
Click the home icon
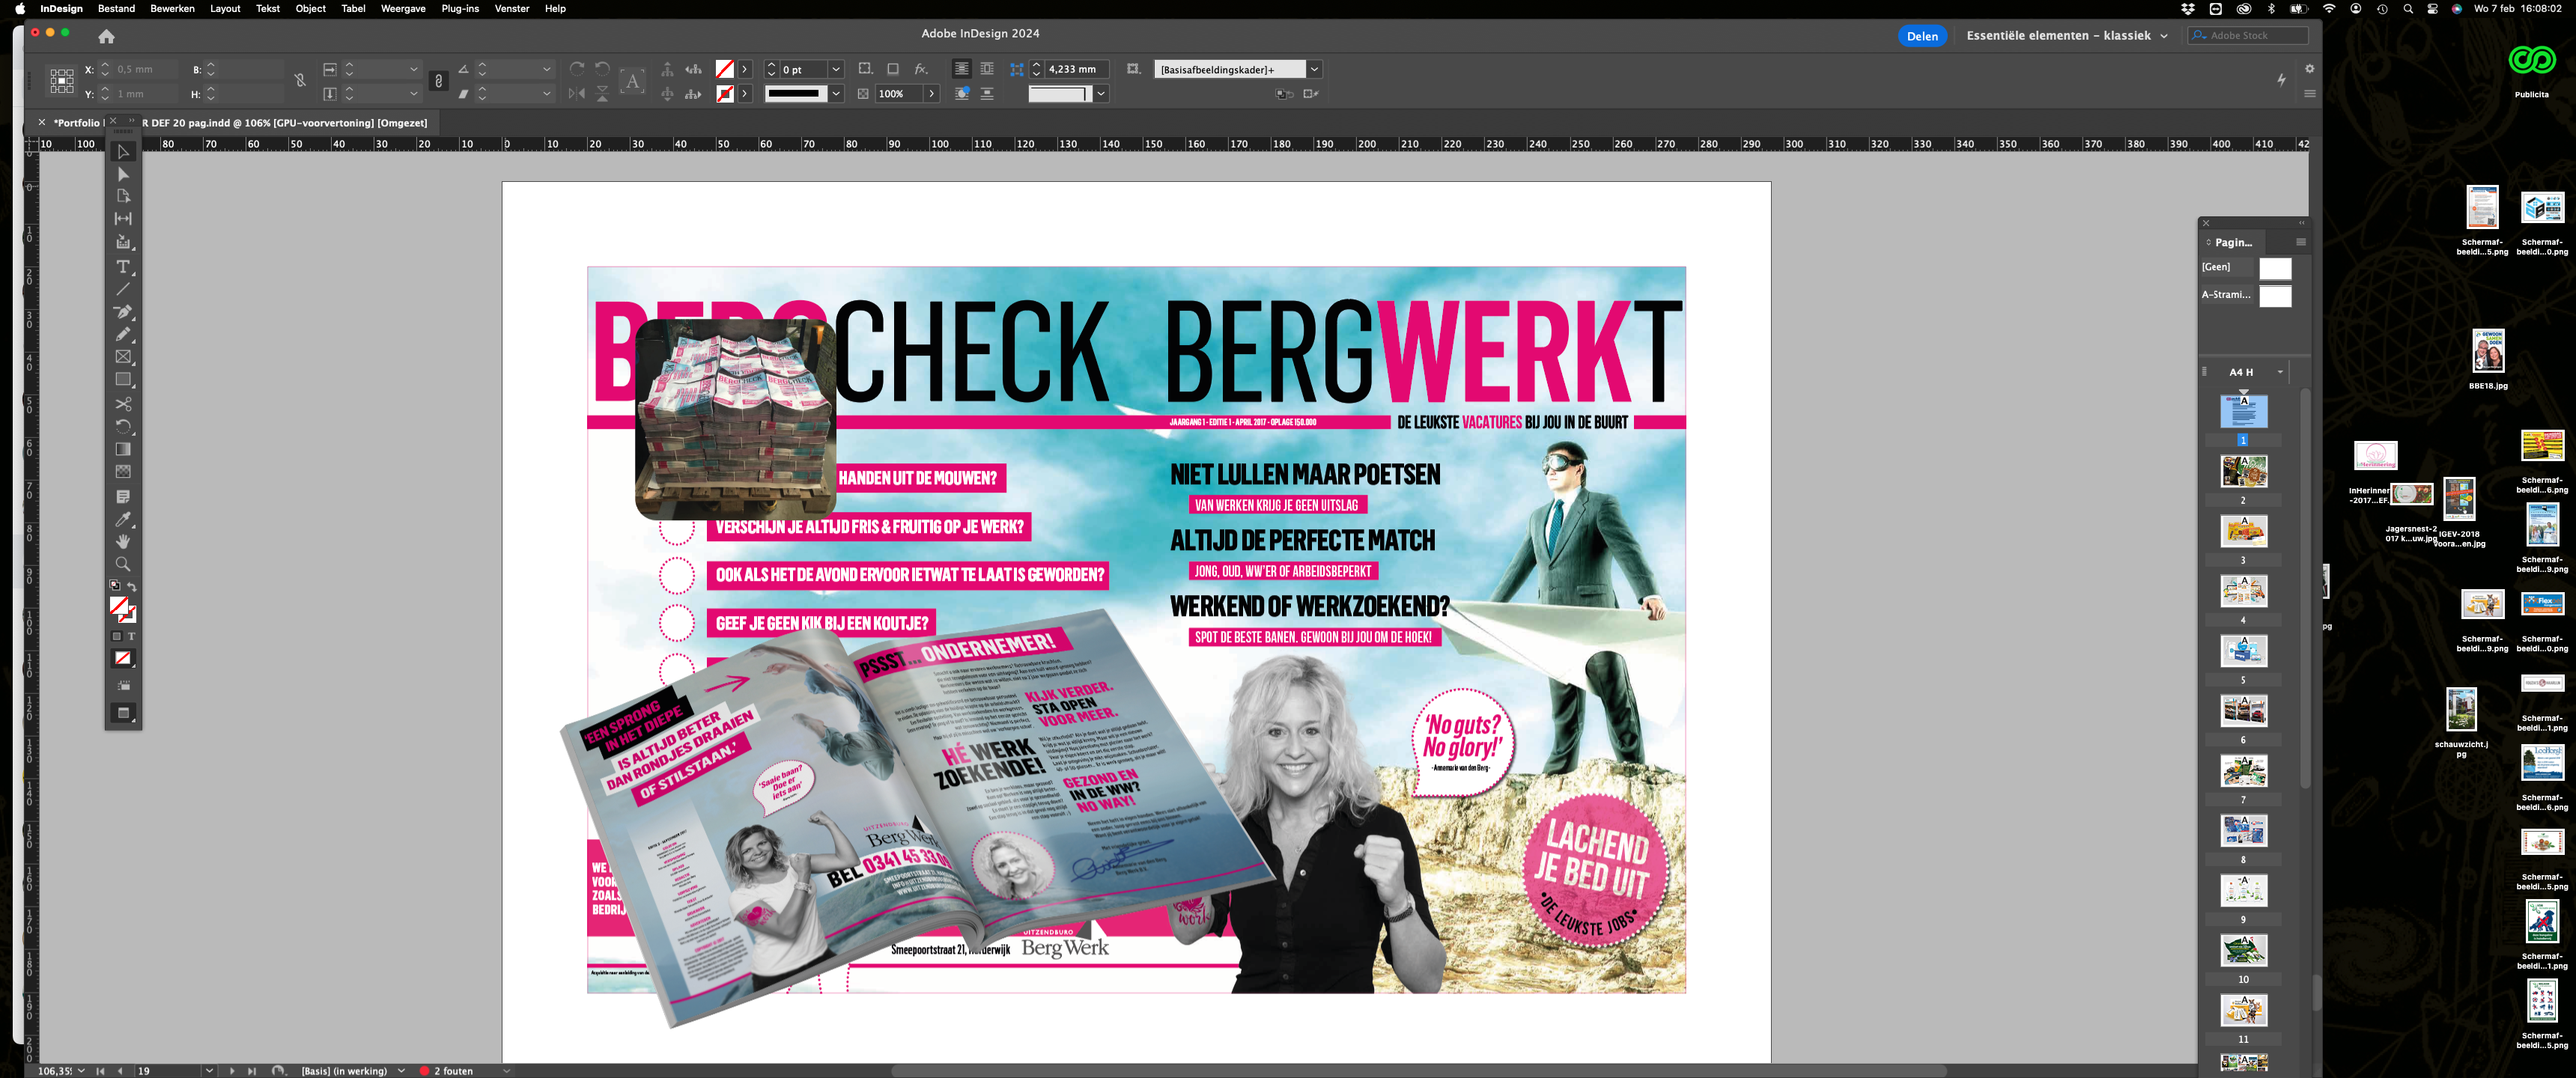click(106, 36)
